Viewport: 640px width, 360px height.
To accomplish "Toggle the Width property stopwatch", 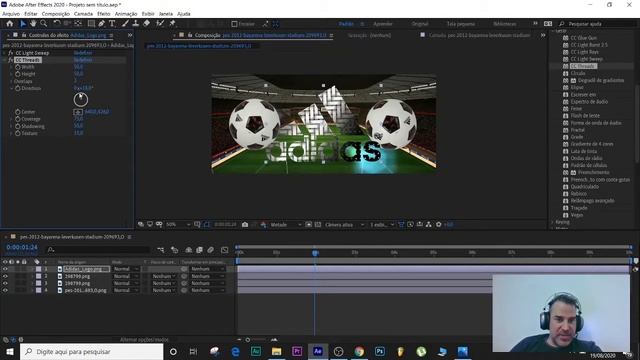I will (18, 67).
